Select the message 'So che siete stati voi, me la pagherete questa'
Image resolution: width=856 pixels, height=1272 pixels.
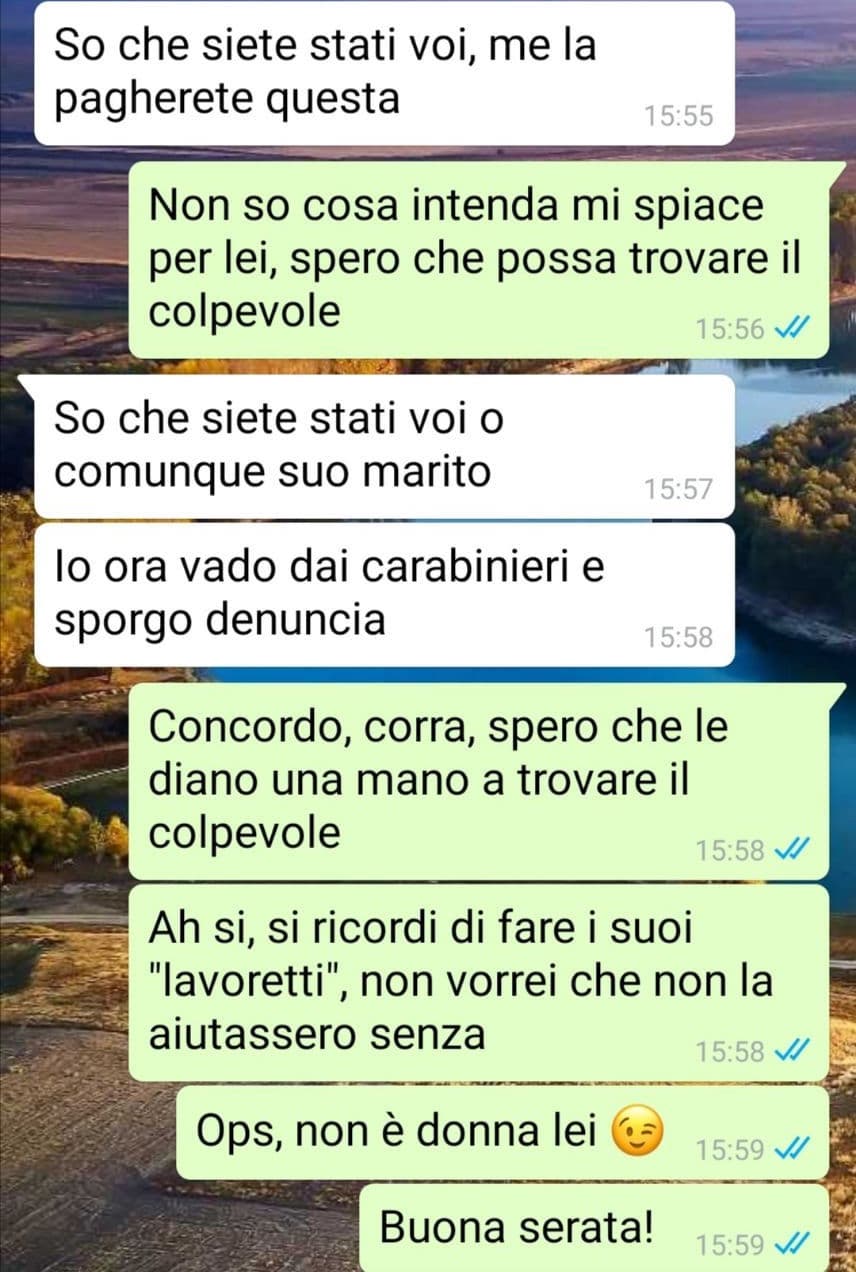[x=384, y=73]
